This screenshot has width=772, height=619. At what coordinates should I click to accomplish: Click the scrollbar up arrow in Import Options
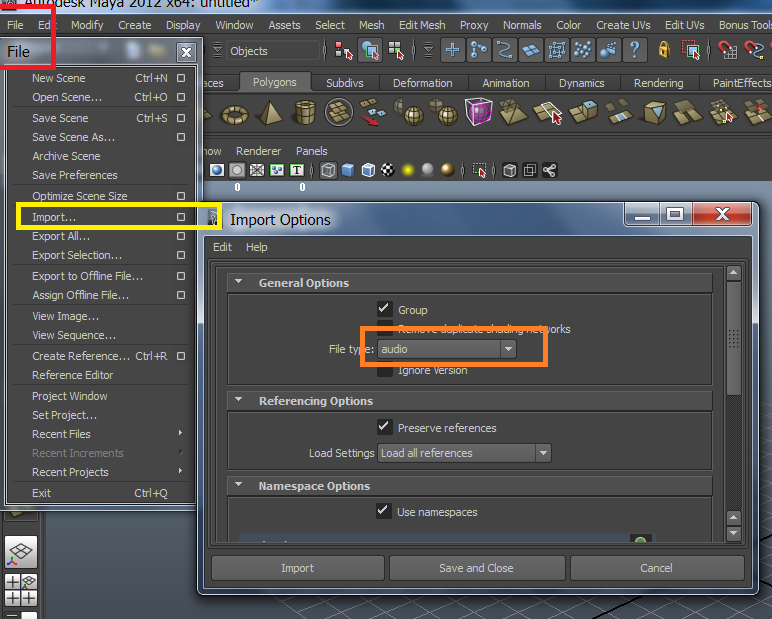[734, 272]
